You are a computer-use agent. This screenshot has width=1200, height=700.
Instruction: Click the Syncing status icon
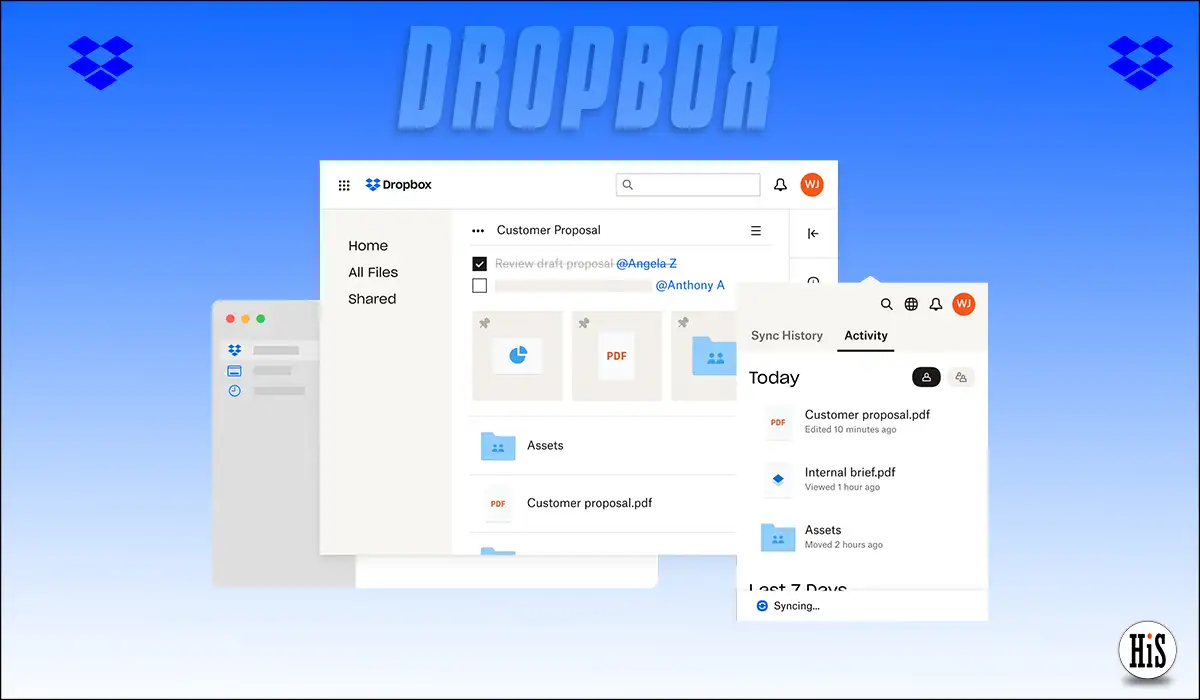(762, 606)
